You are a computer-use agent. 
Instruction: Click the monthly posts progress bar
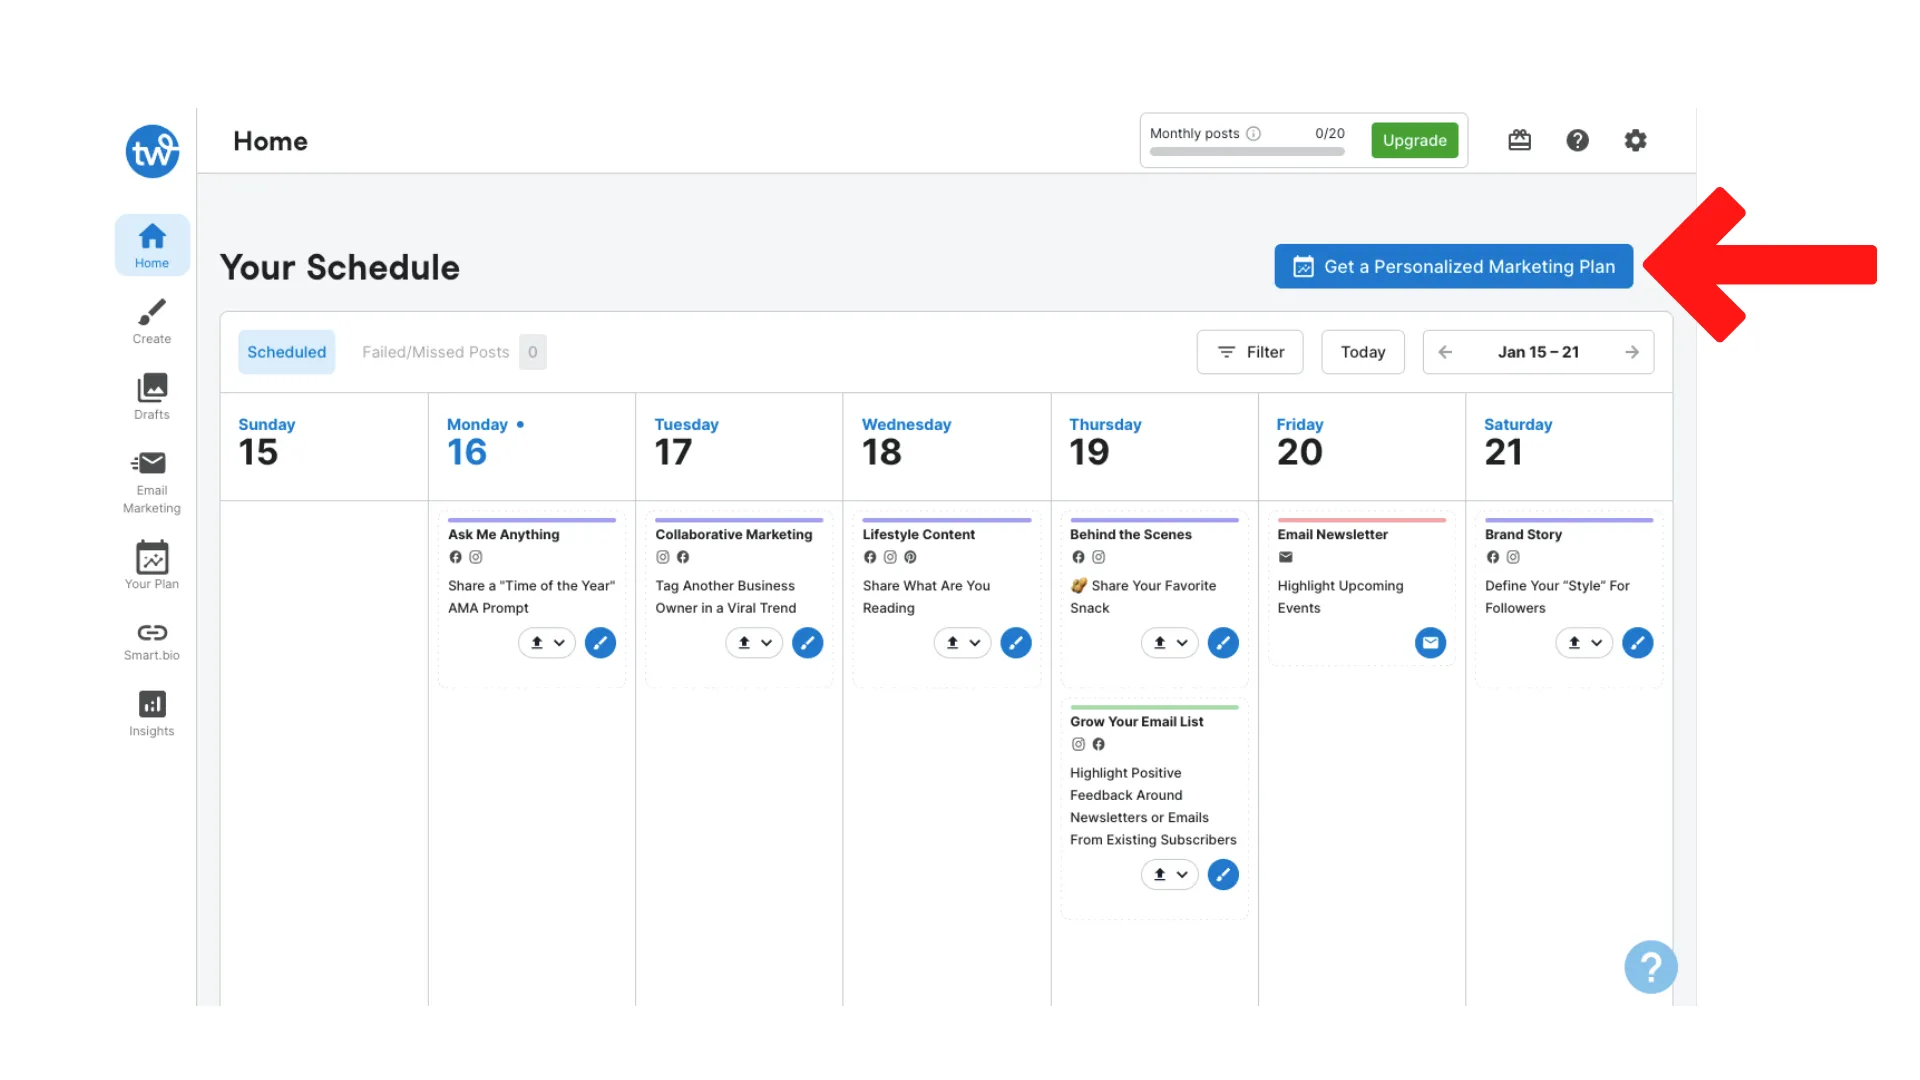coord(1247,152)
